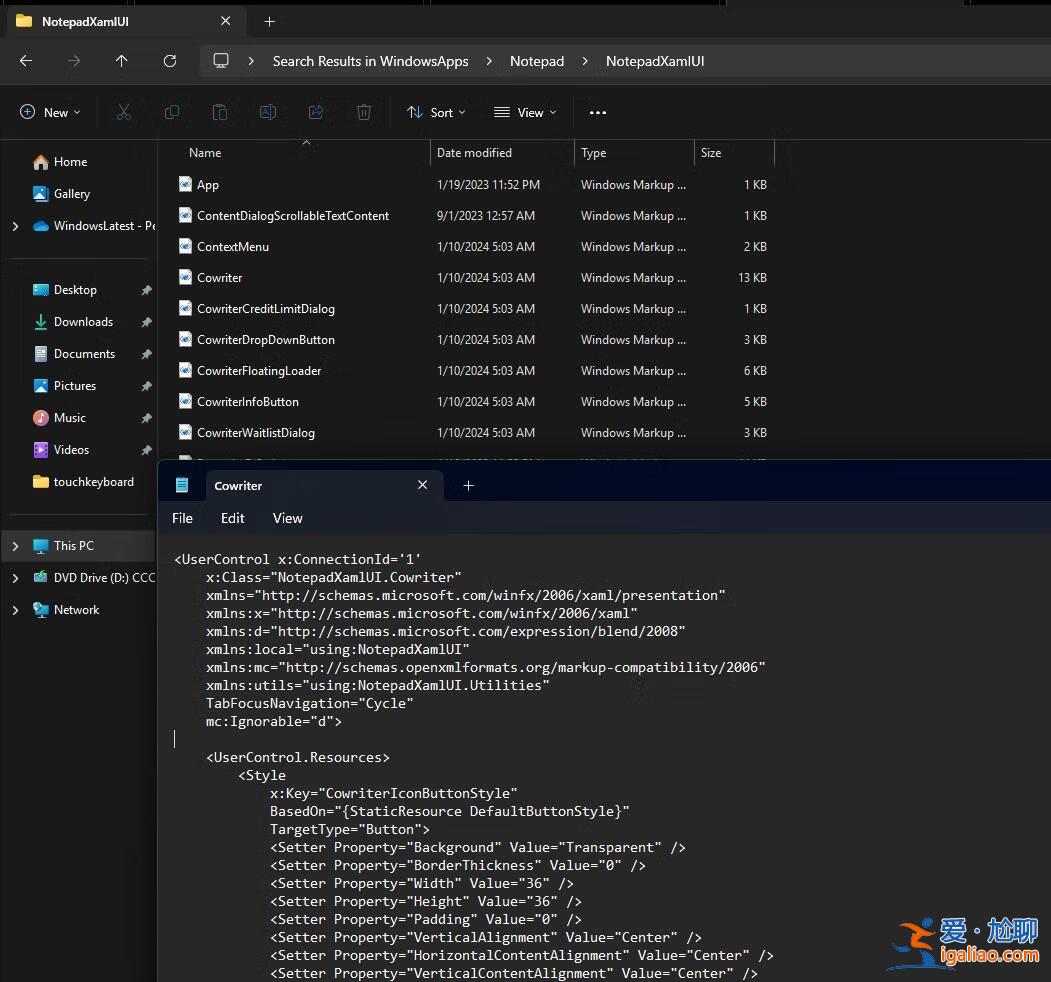Click the Paste icon in the toolbar
The height and width of the screenshot is (982, 1051).
coord(220,112)
